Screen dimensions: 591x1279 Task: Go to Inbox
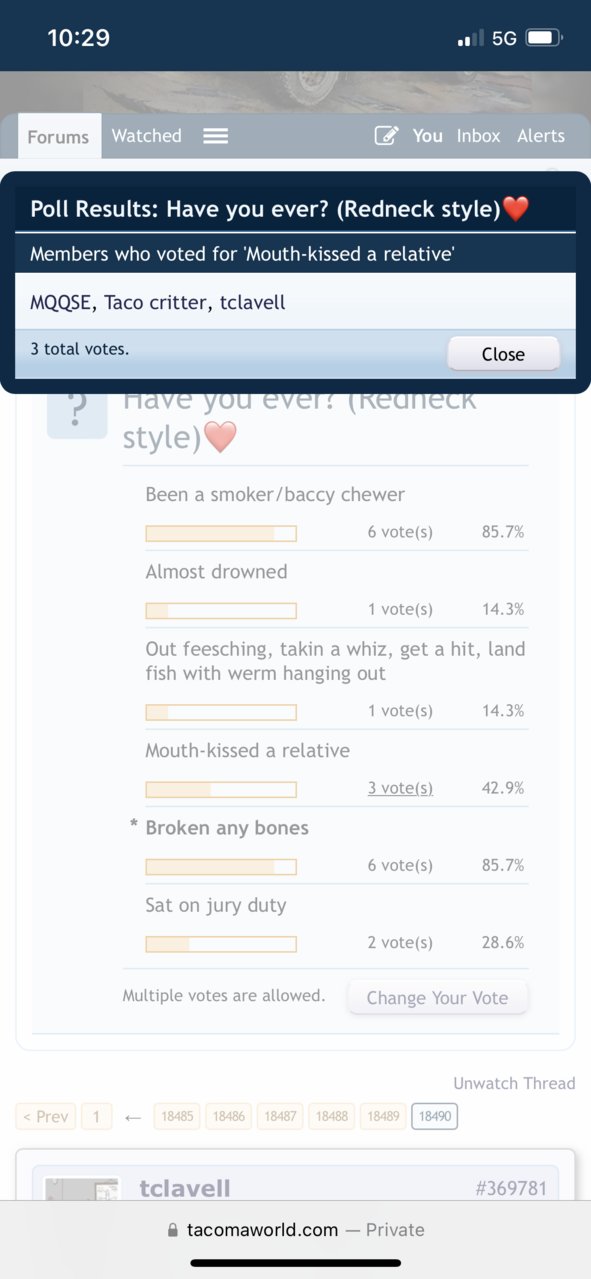click(x=478, y=136)
